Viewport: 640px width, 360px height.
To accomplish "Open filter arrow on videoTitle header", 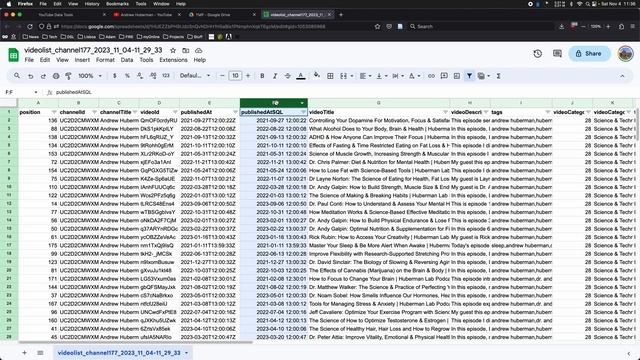I will (x=445, y=112).
